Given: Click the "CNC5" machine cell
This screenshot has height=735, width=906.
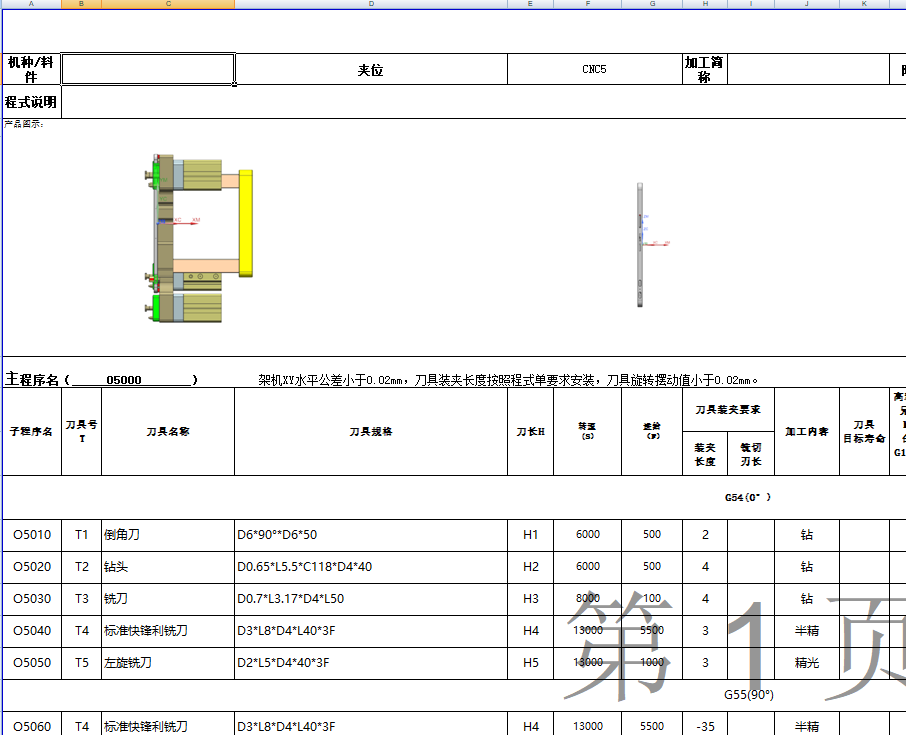Looking at the screenshot, I should point(595,68).
